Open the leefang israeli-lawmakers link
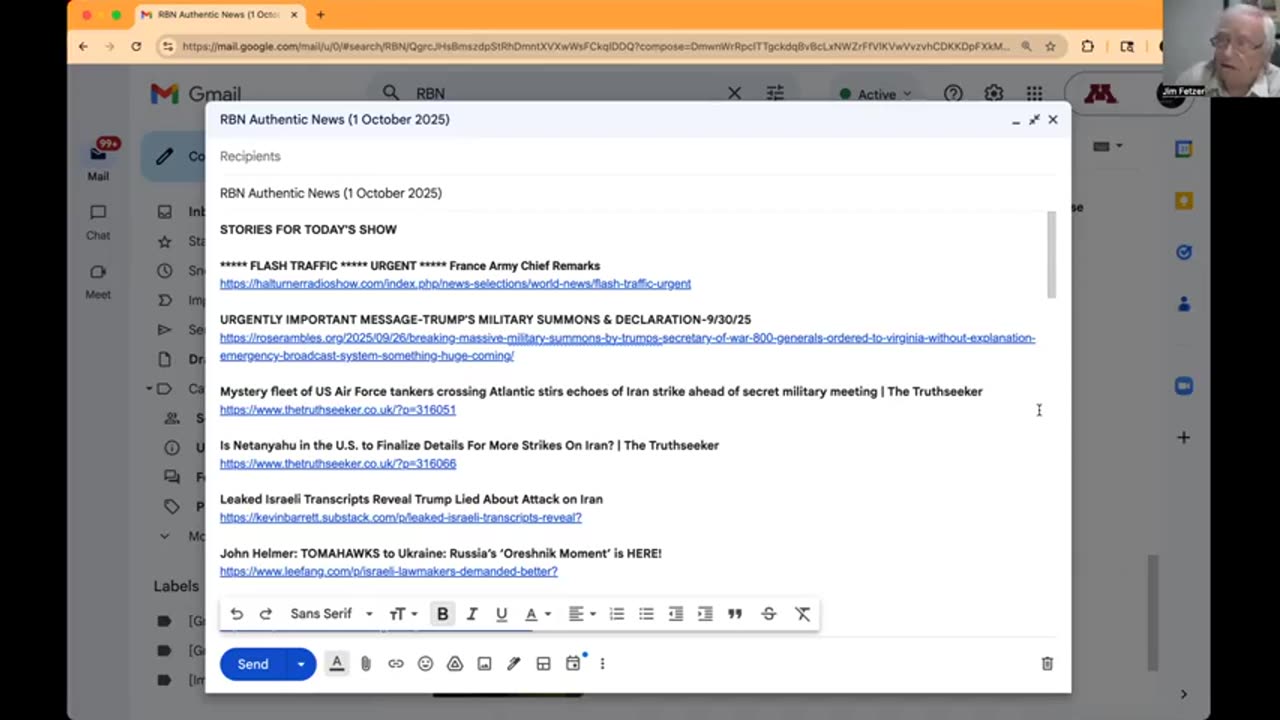Viewport: 1280px width, 720px height. (x=389, y=572)
